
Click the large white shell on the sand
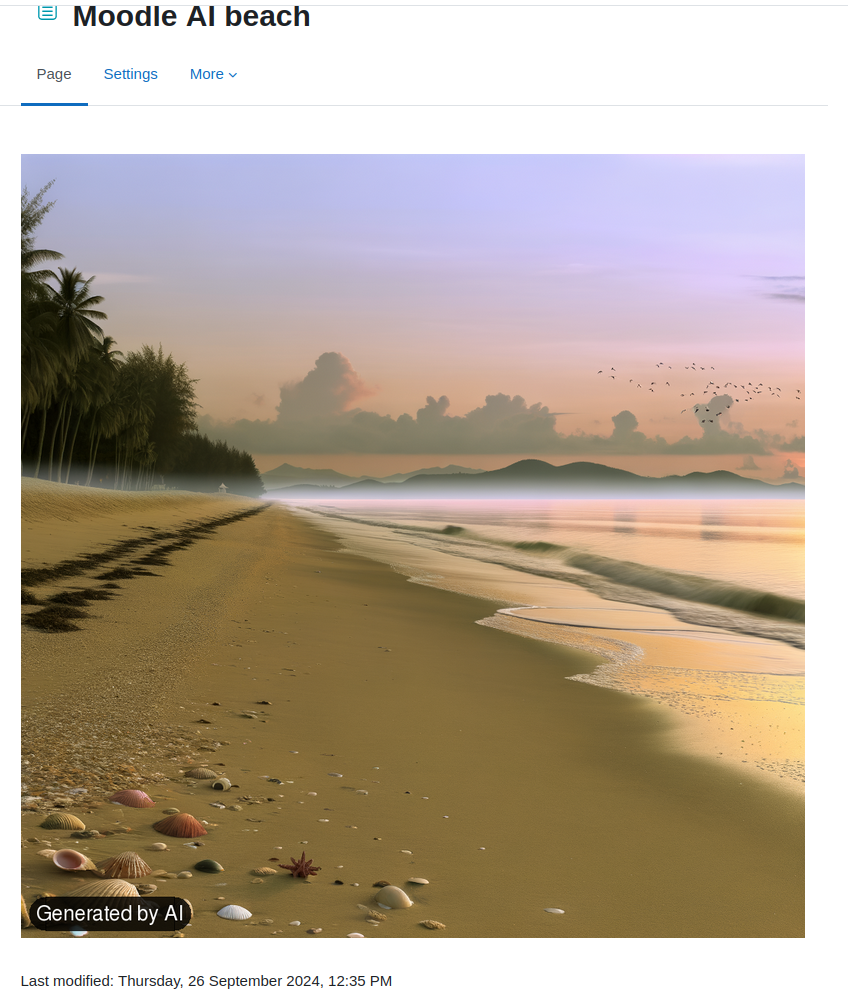pyautogui.click(x=235, y=913)
